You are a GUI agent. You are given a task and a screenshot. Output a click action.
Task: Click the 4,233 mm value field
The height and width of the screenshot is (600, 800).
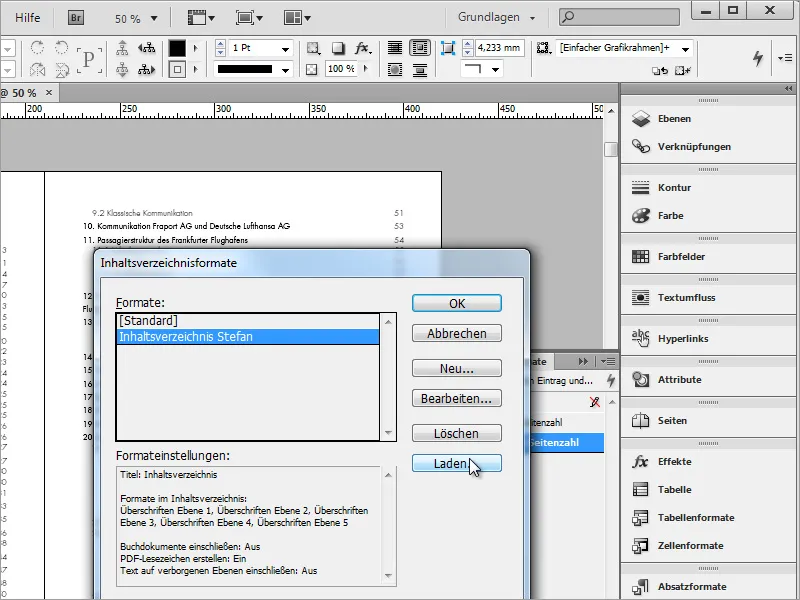tap(499, 48)
